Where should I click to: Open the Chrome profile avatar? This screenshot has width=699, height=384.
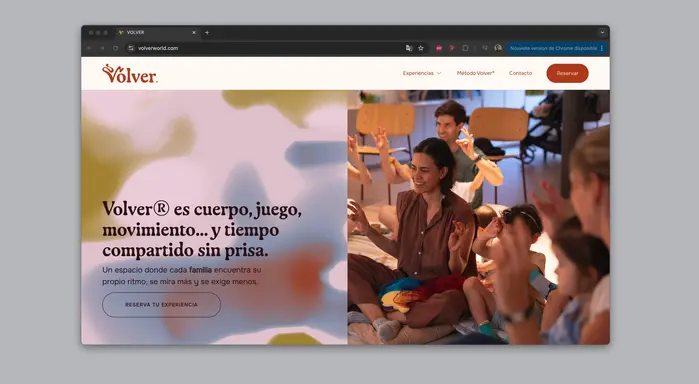tap(498, 48)
